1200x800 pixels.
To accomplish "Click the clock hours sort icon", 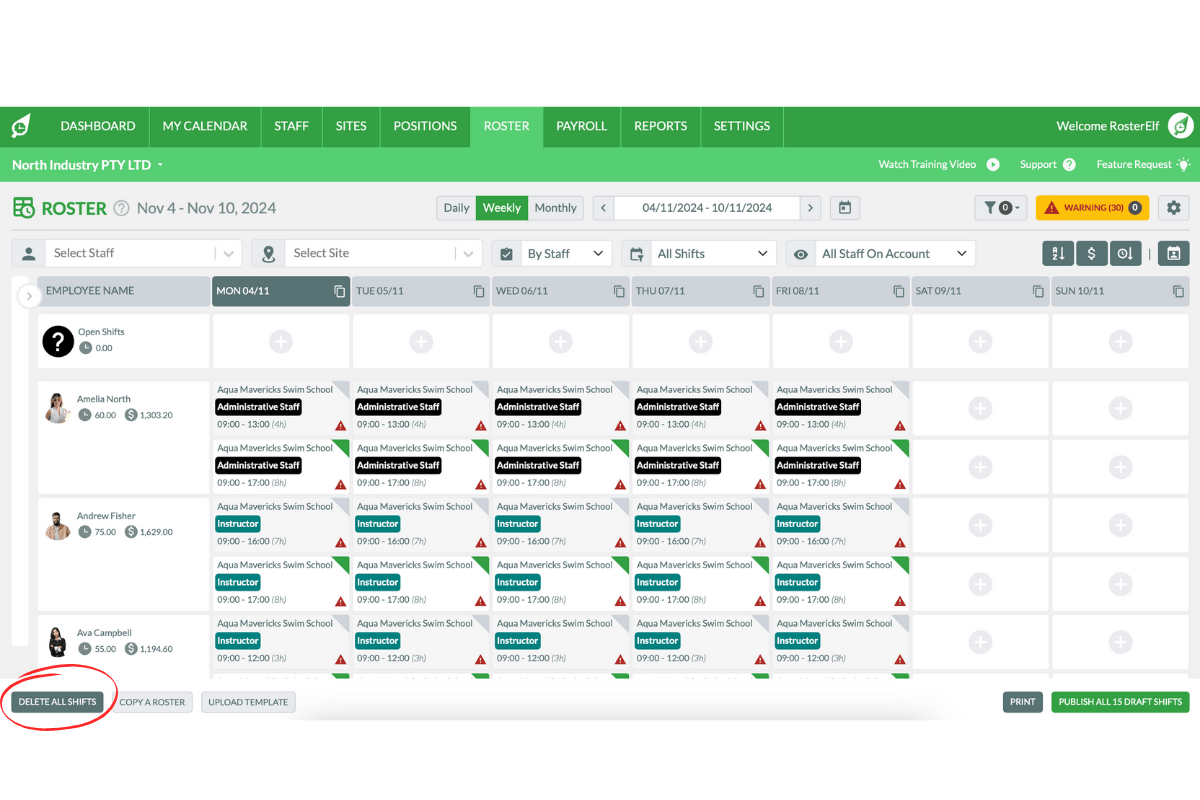I will pyautogui.click(x=1125, y=254).
